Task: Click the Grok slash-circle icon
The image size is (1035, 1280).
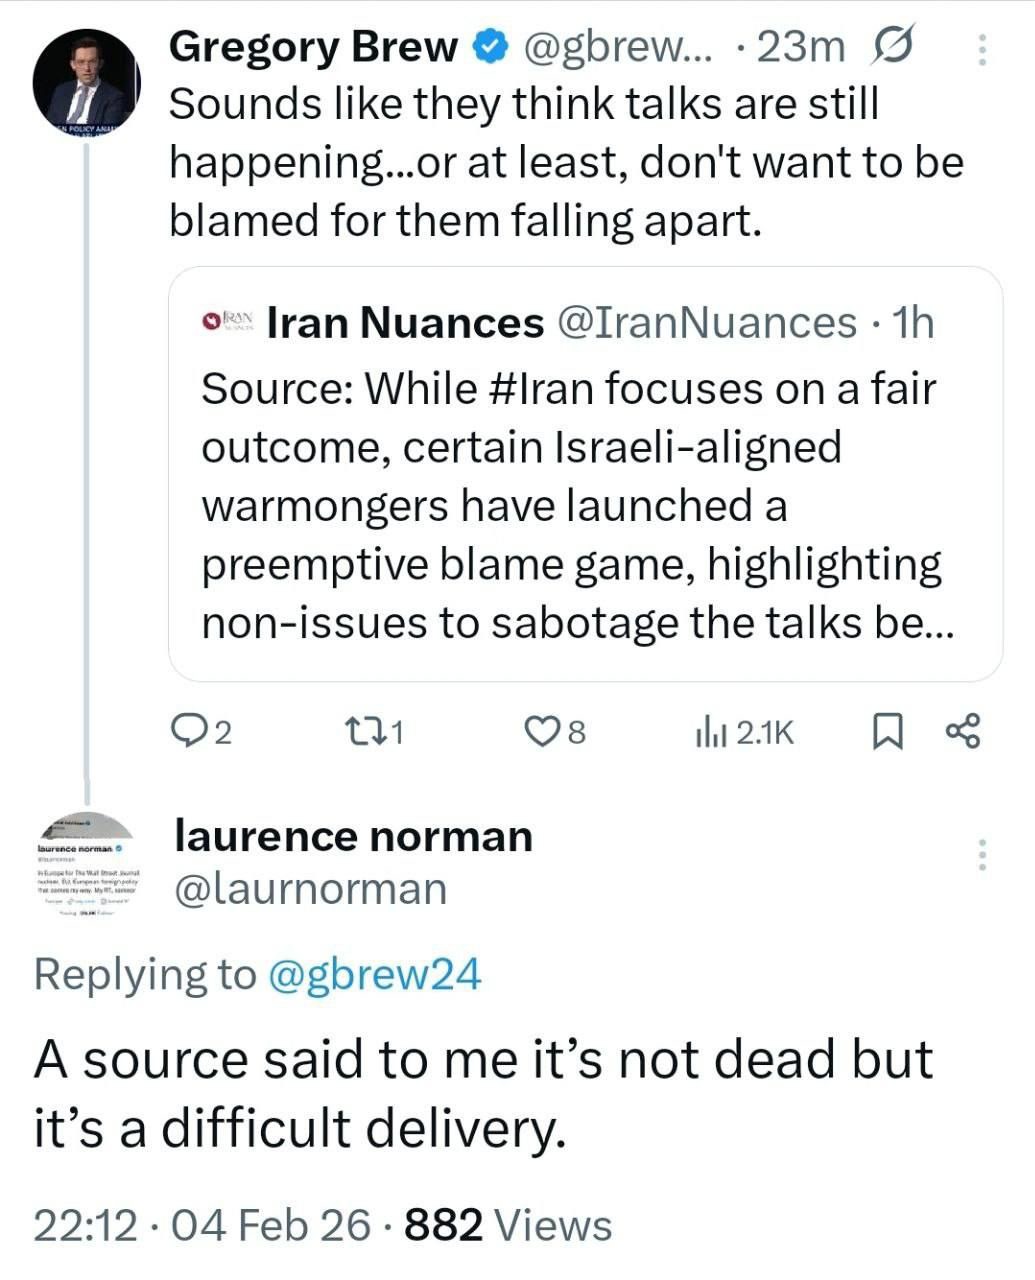Action: point(893,48)
